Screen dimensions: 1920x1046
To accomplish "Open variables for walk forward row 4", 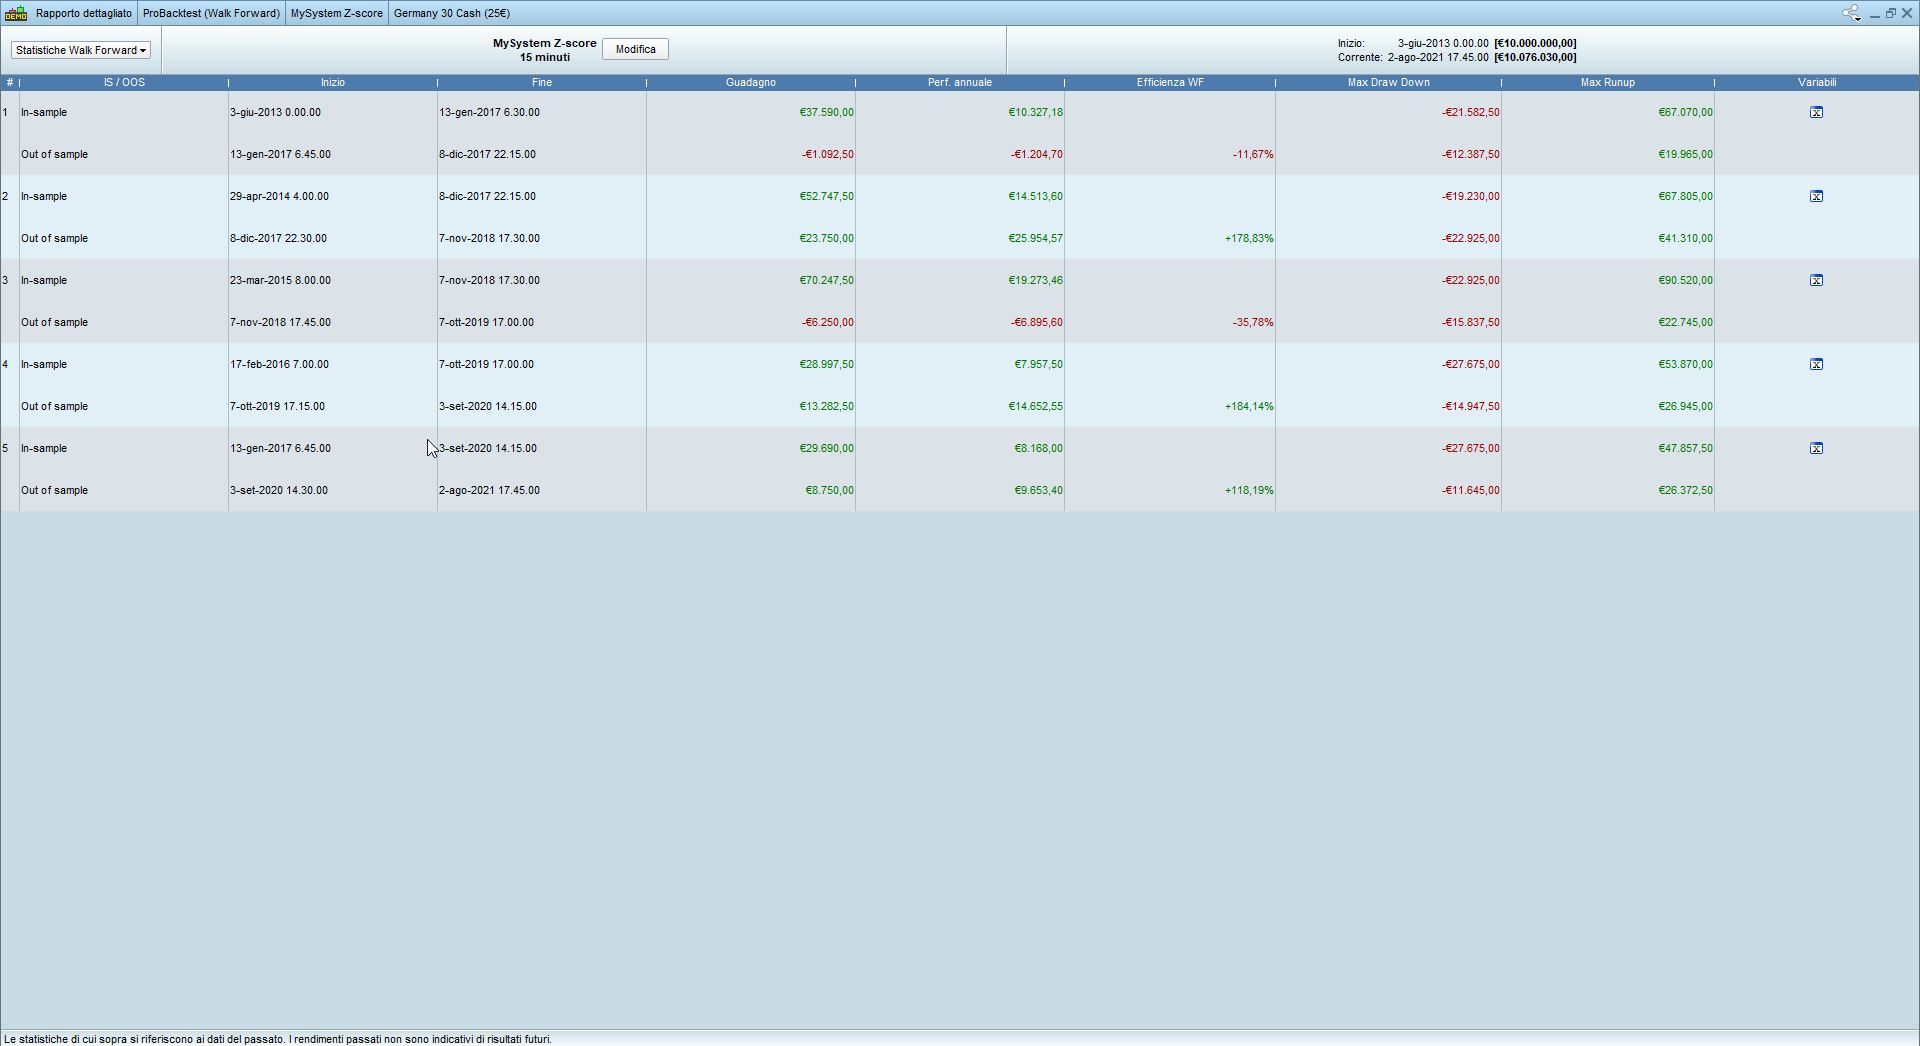I will pos(1816,364).
